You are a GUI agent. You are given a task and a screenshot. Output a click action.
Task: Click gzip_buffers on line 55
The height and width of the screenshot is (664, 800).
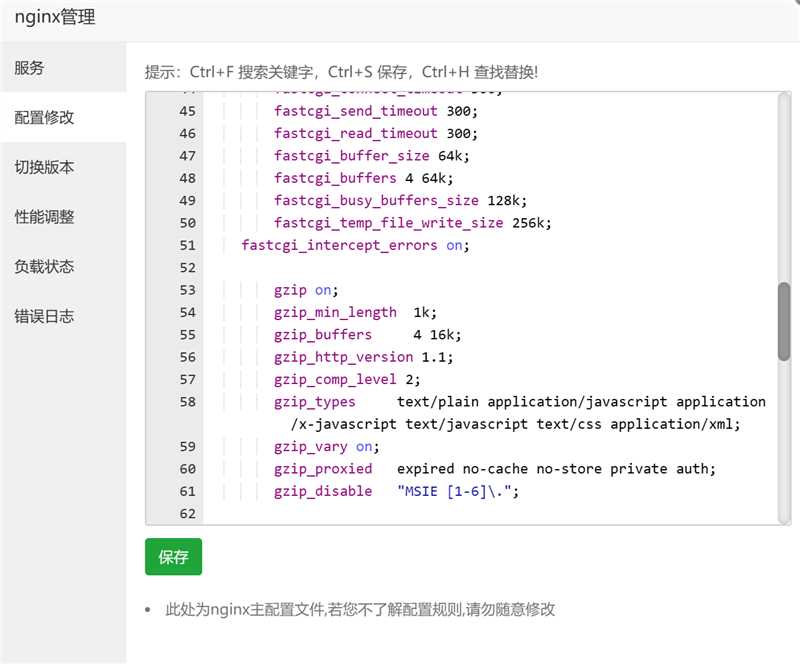click(x=323, y=335)
